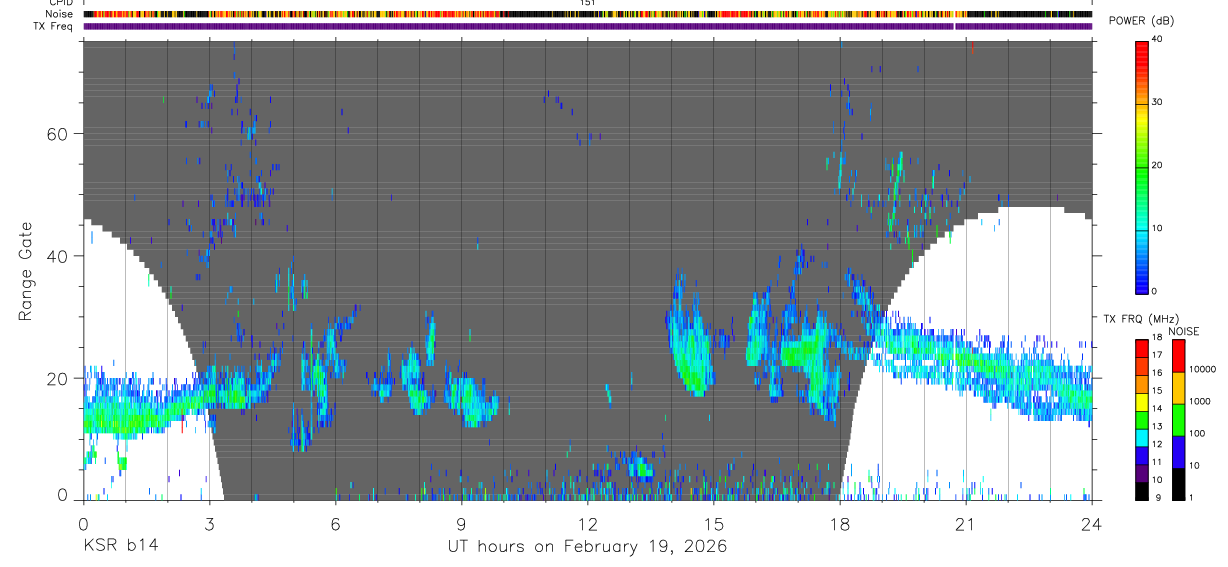1228x567 pixels.
Task: Pick the blue 11–12 MHz swatch in TX FRQ legend
Action: (1141, 455)
